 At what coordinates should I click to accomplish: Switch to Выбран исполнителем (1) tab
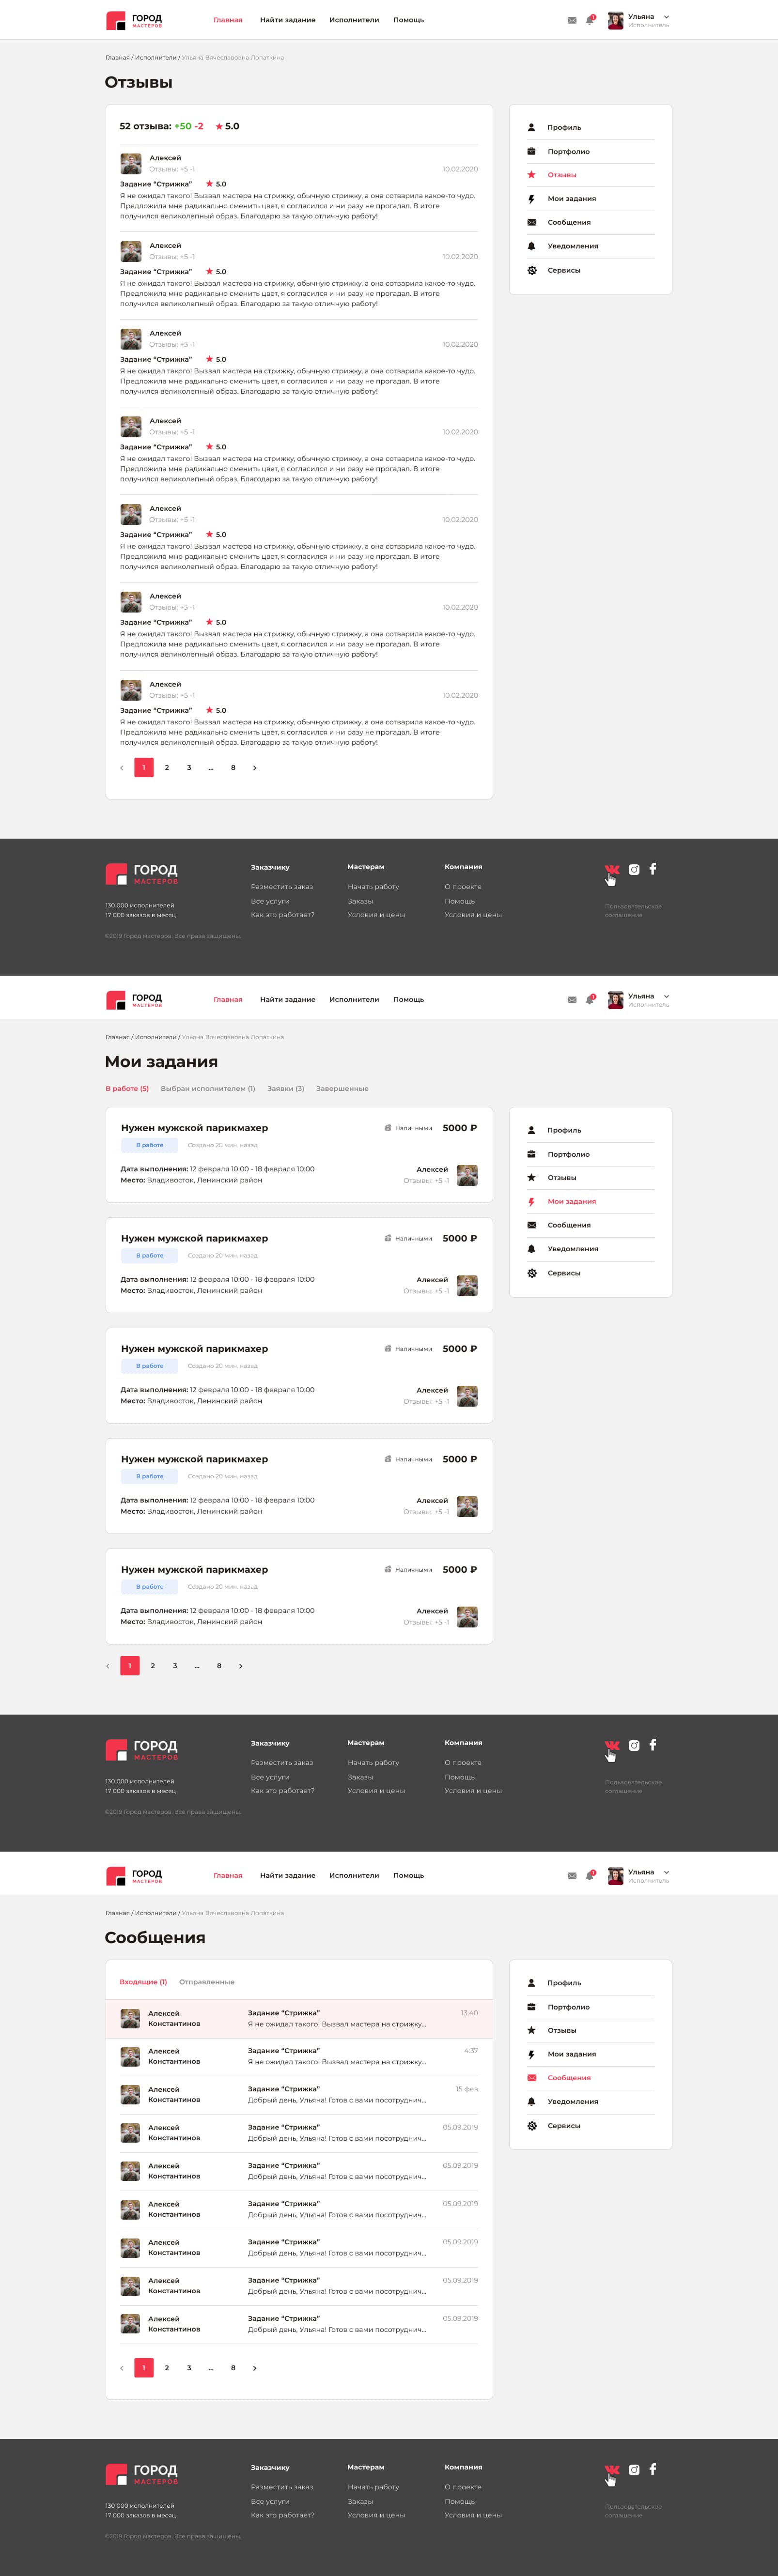click(208, 1089)
